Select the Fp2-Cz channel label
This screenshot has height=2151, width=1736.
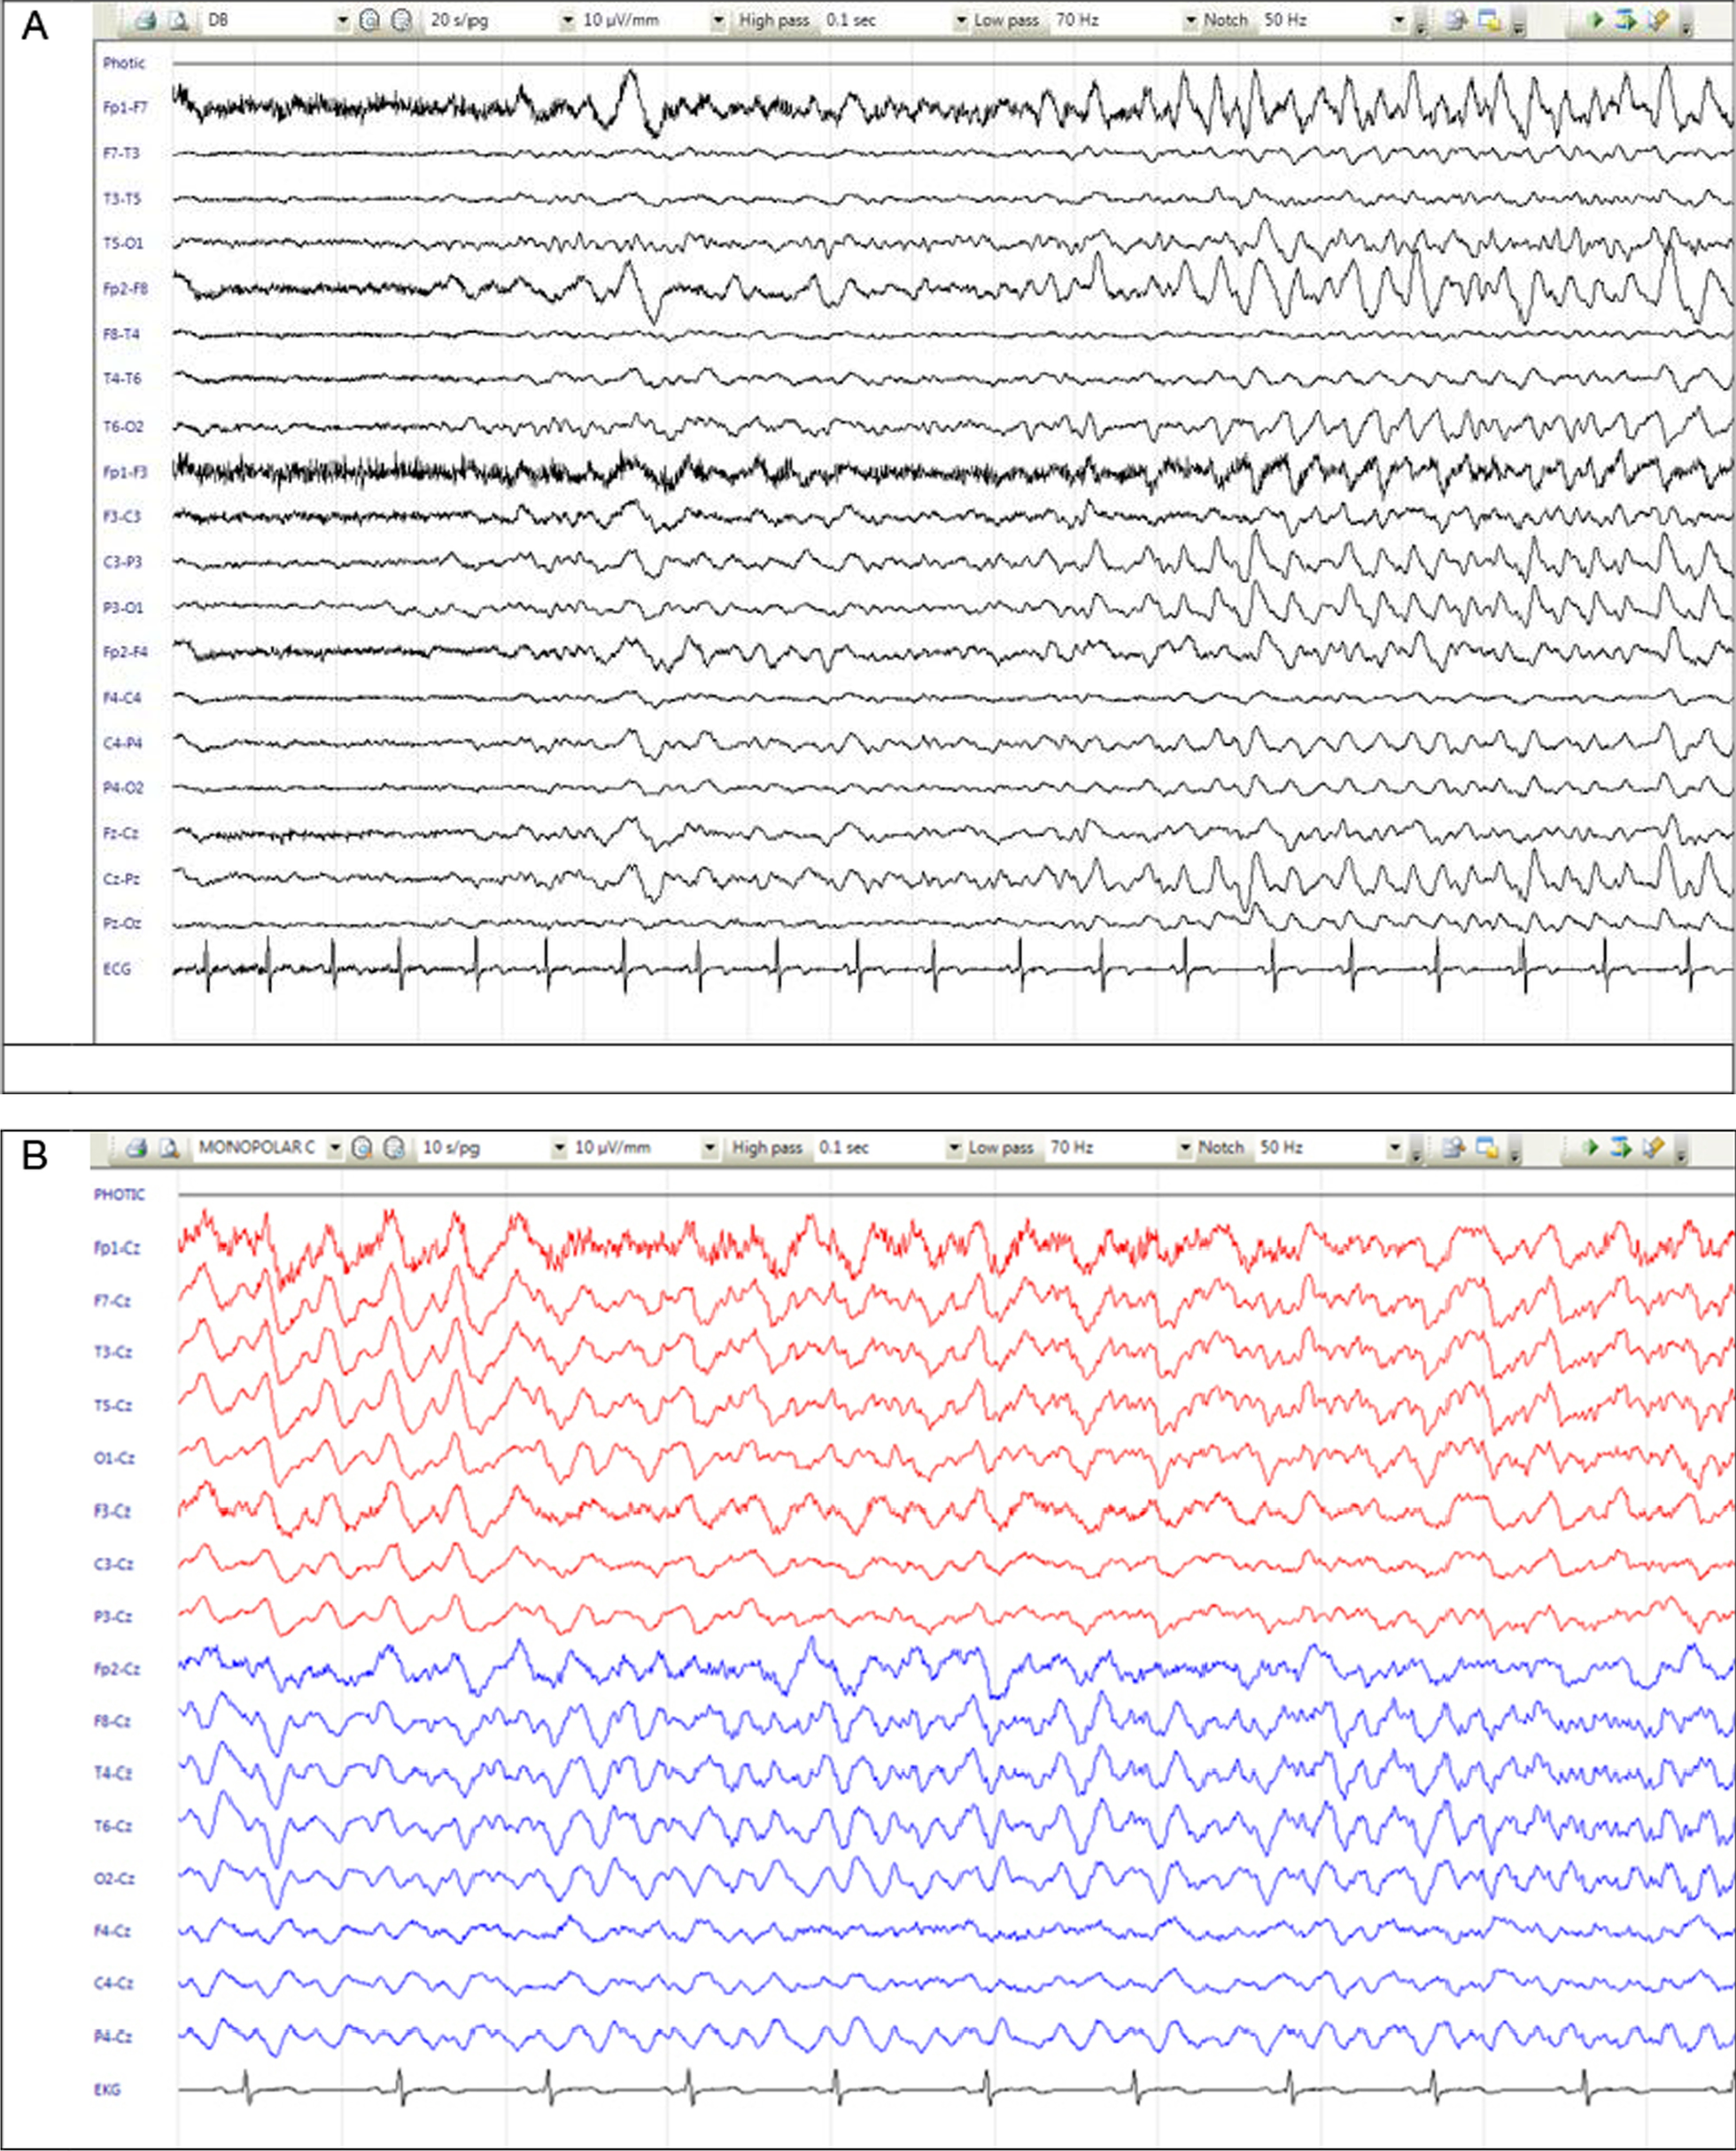(117, 1669)
